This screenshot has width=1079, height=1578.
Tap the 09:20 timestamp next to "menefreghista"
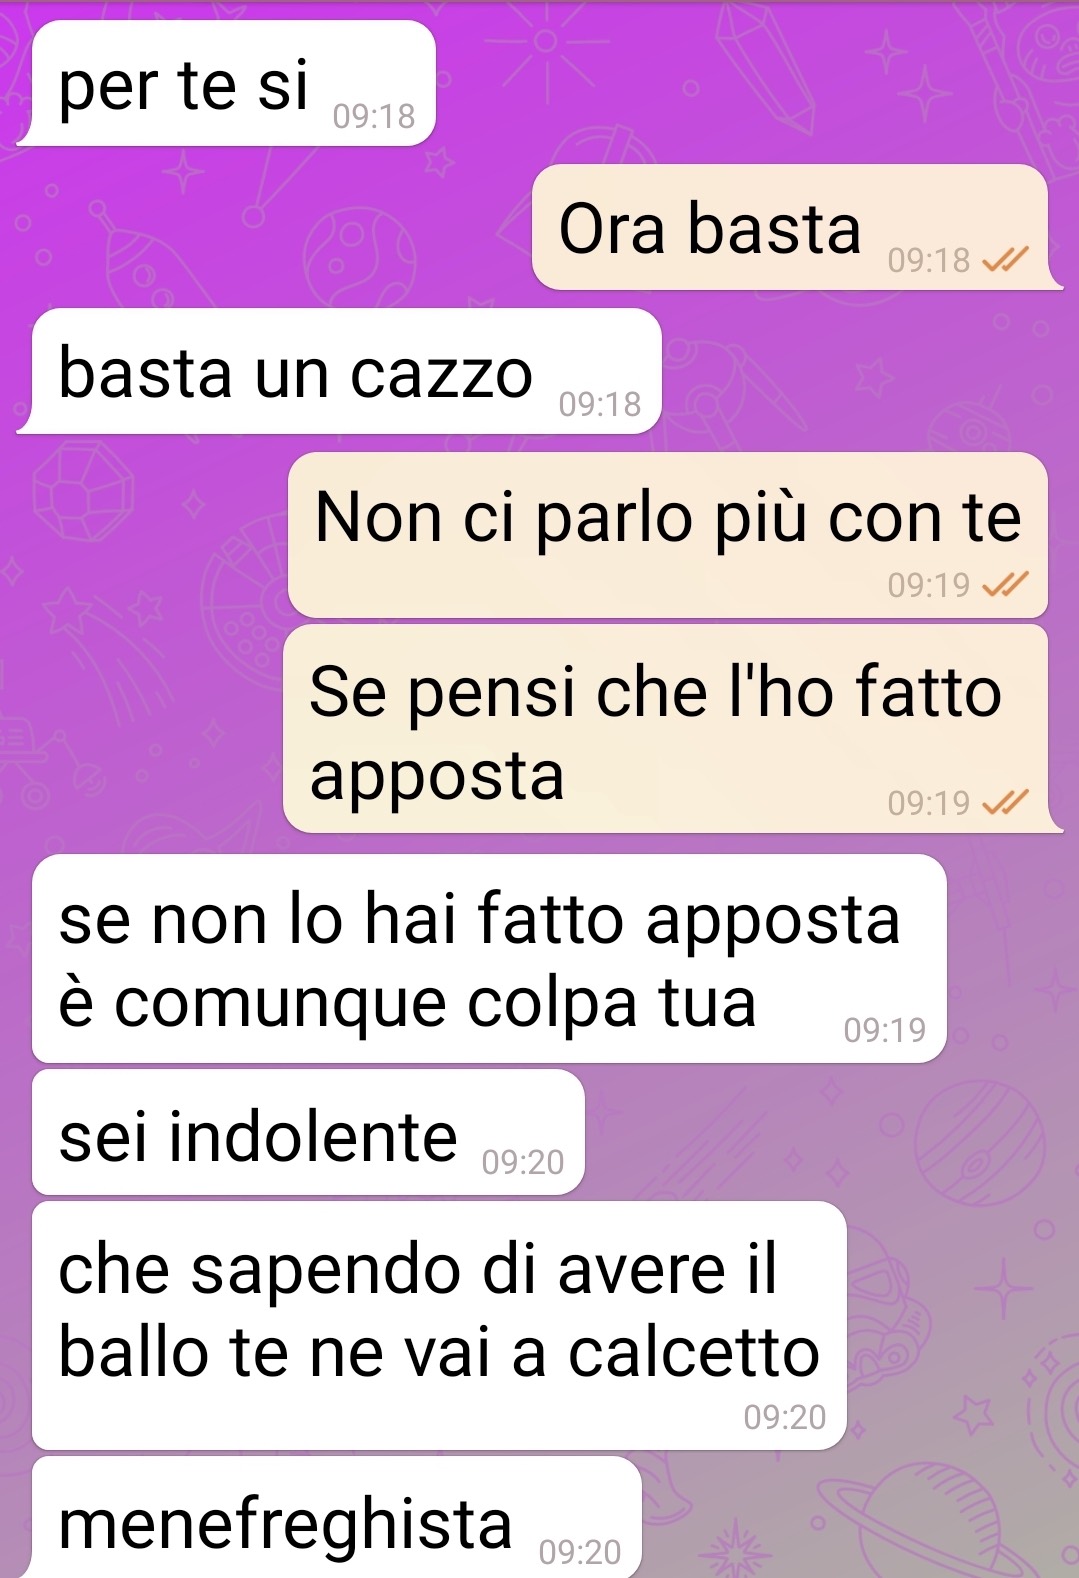[x=580, y=1552]
